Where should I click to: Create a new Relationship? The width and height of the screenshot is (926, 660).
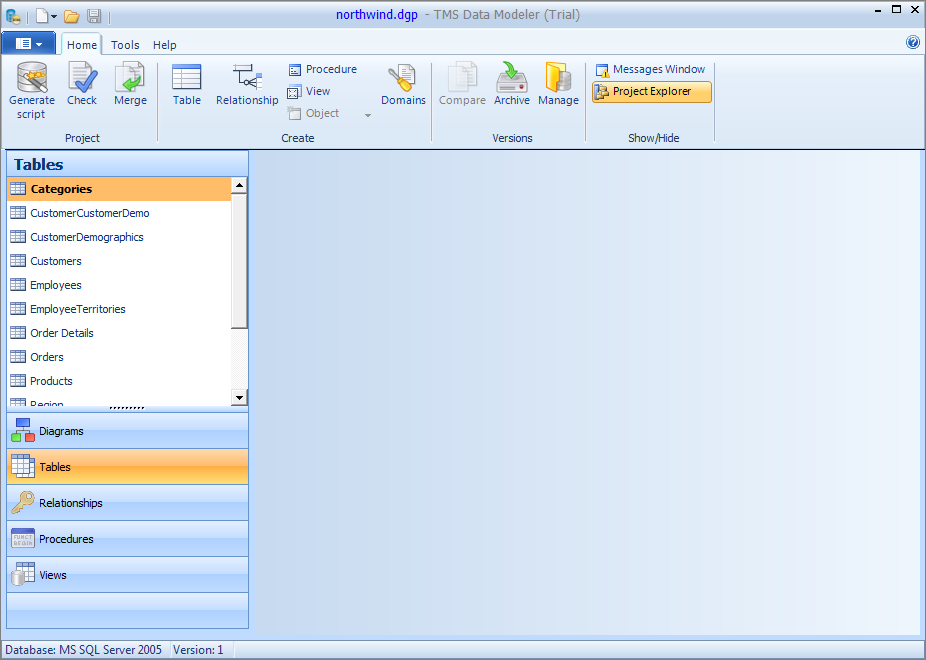click(x=247, y=84)
